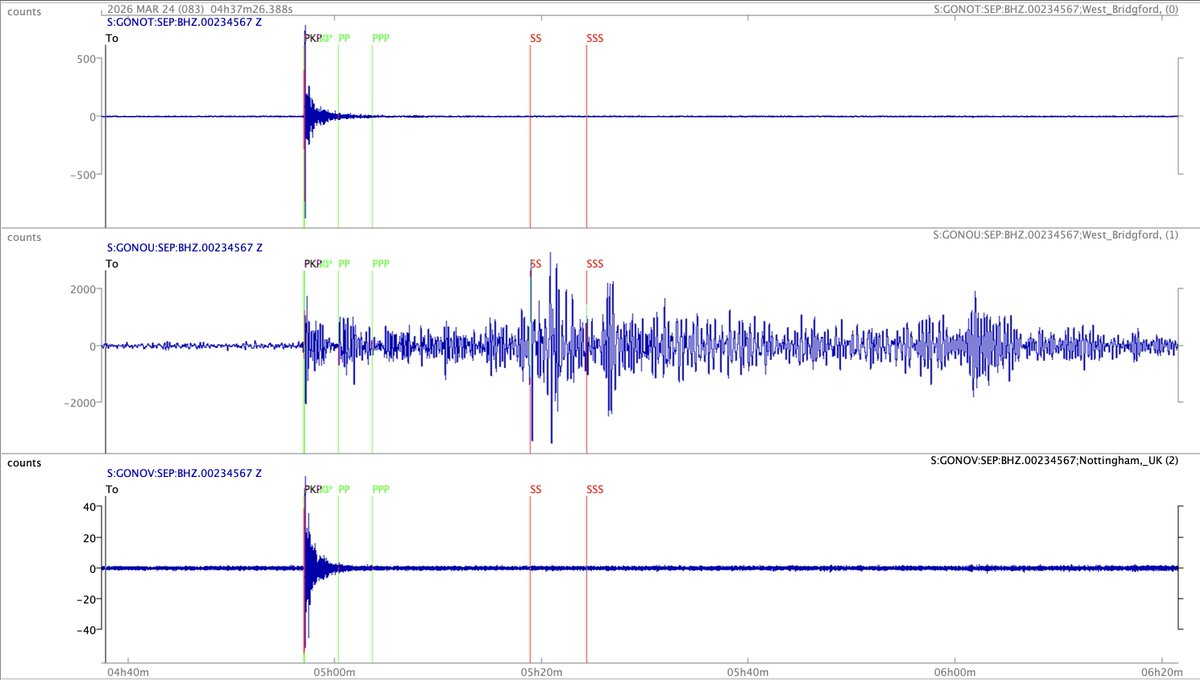
Task: Select SSS phase label in GONOU trace
Action: click(x=596, y=264)
